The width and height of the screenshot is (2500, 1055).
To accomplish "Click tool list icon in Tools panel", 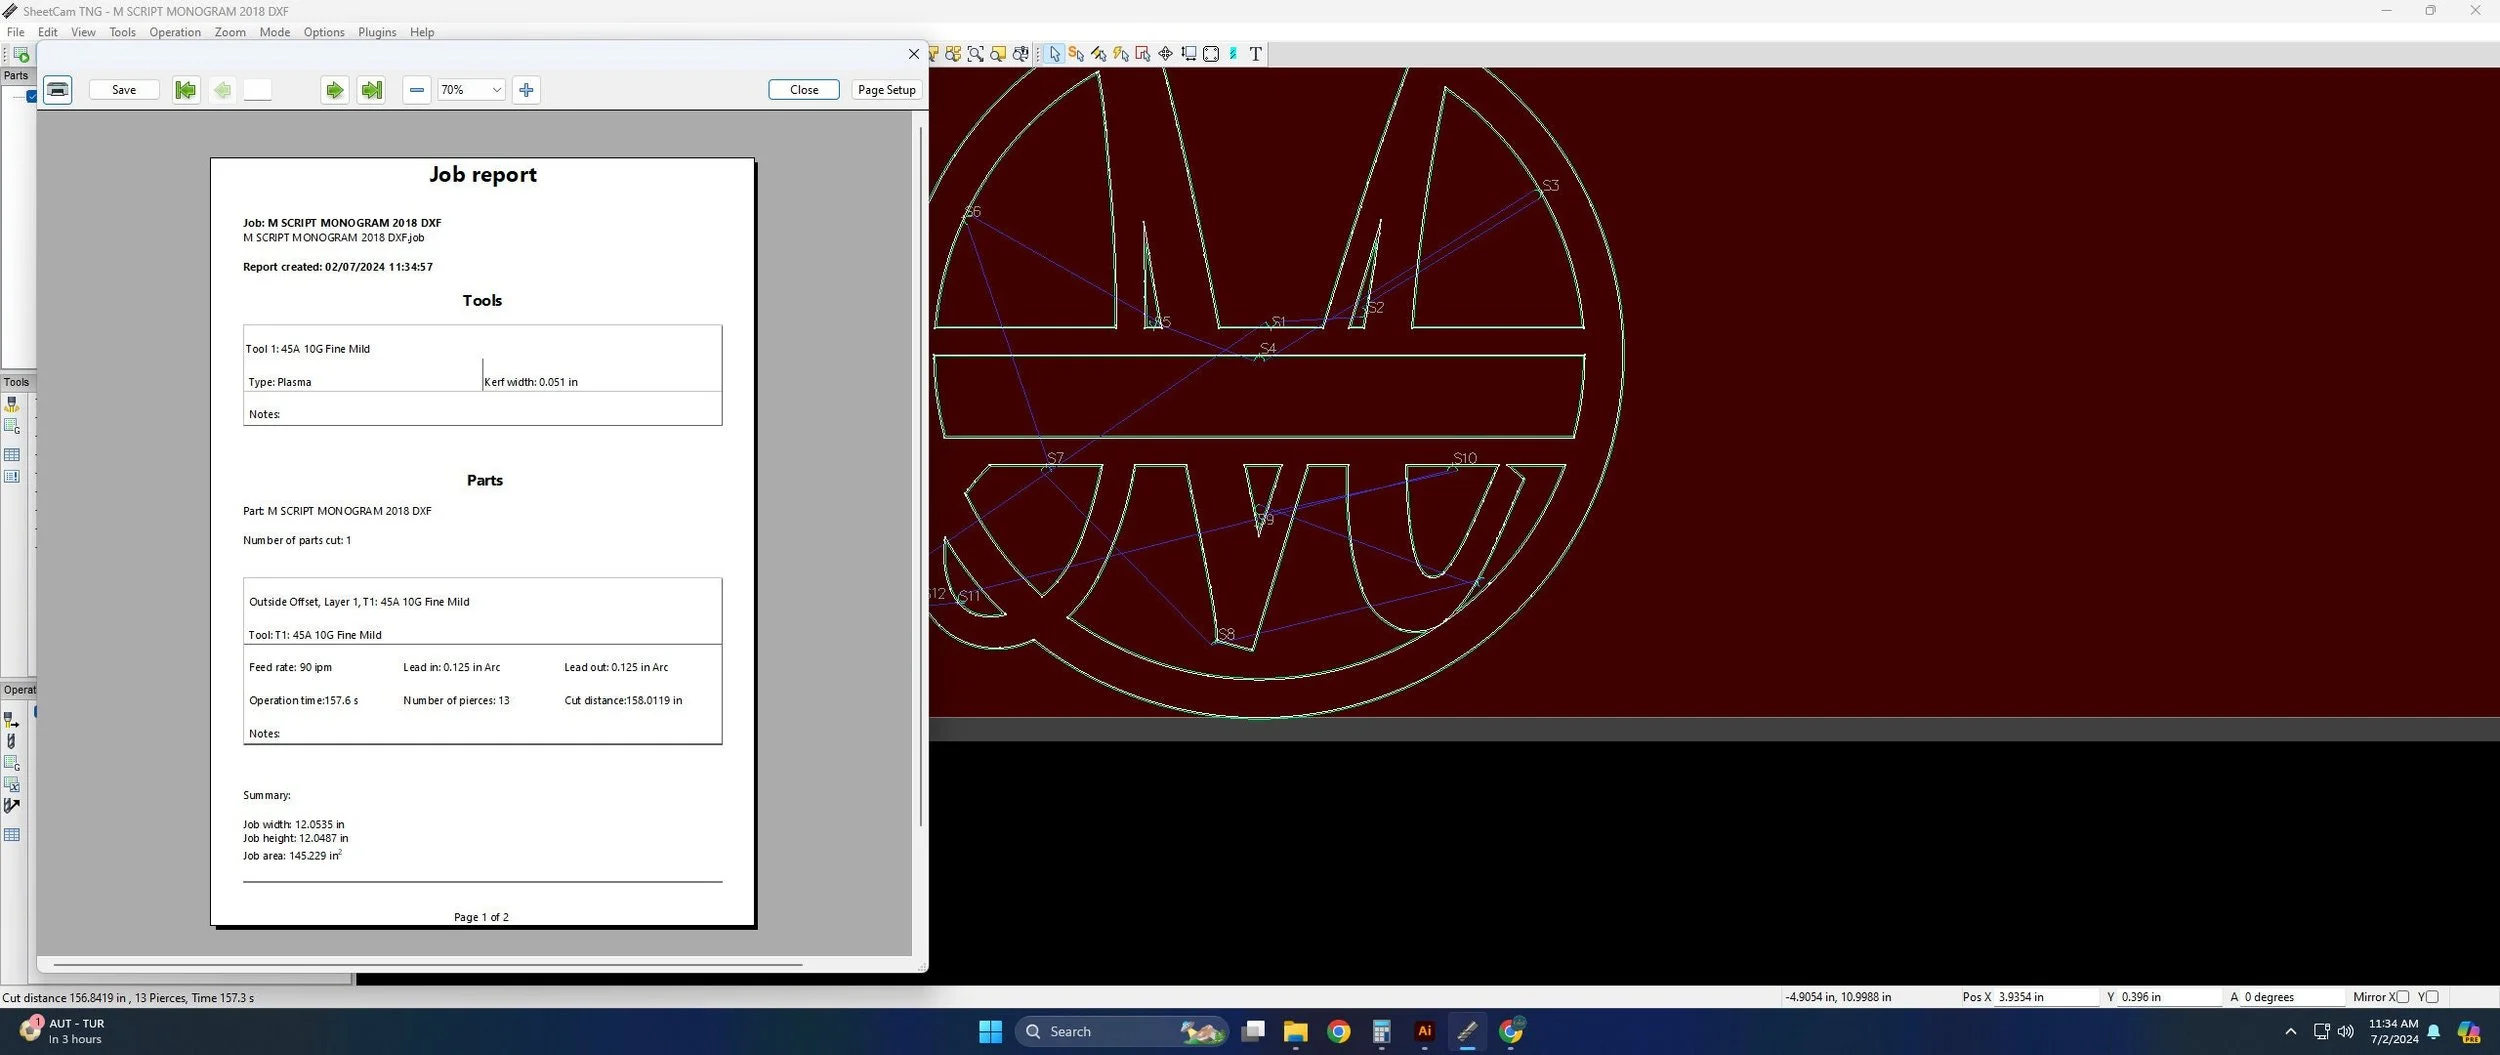I will point(12,477).
